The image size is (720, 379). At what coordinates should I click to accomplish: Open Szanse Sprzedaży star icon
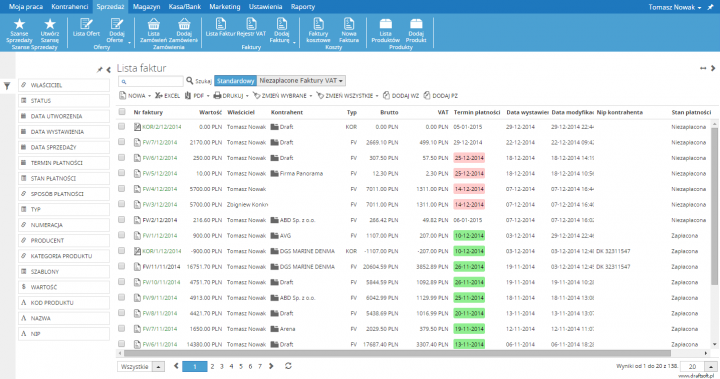[x=19, y=24]
